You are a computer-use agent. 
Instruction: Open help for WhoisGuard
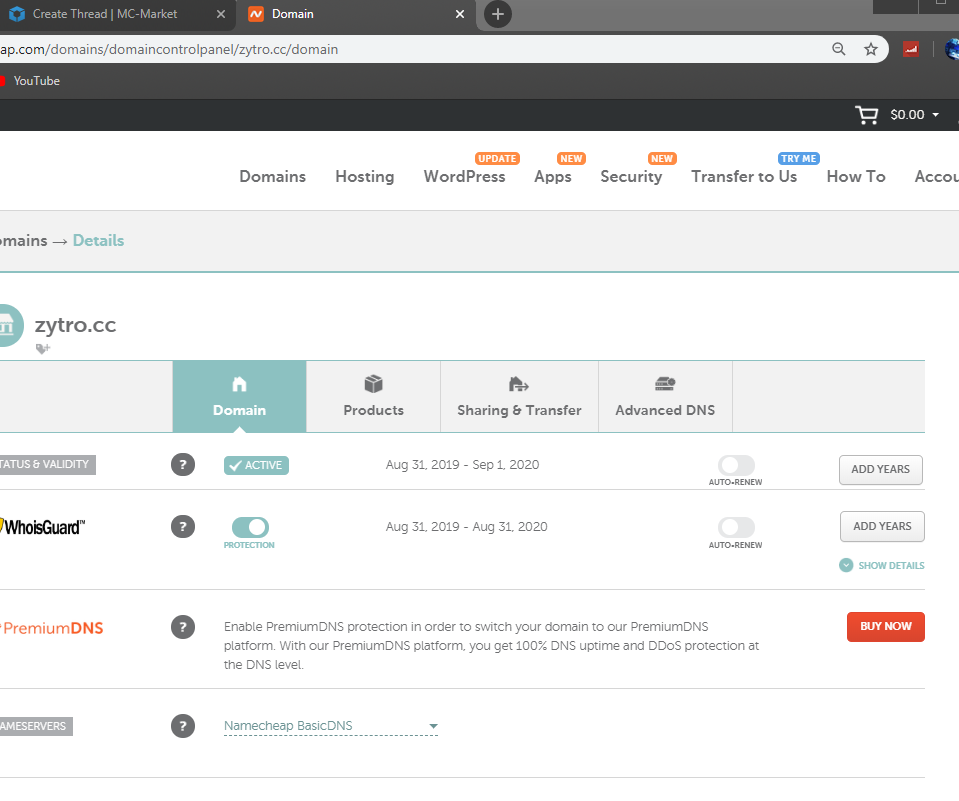pos(183,526)
